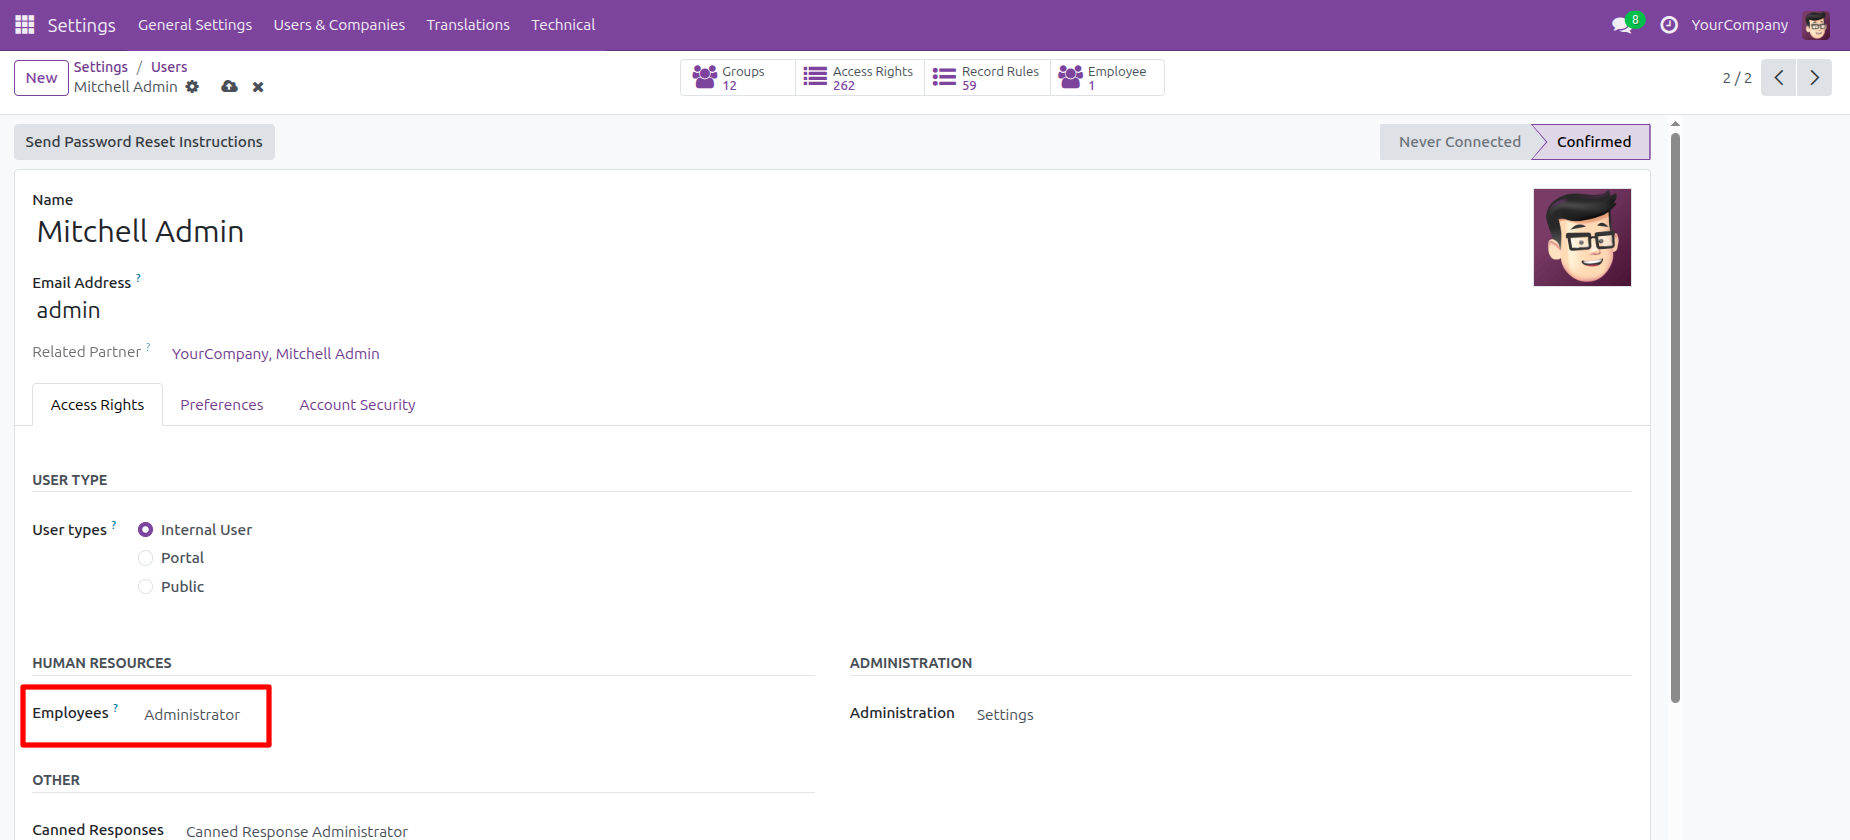The image size is (1850, 840).
Task: Open the Administration access level dropdown
Action: pos(1005,715)
